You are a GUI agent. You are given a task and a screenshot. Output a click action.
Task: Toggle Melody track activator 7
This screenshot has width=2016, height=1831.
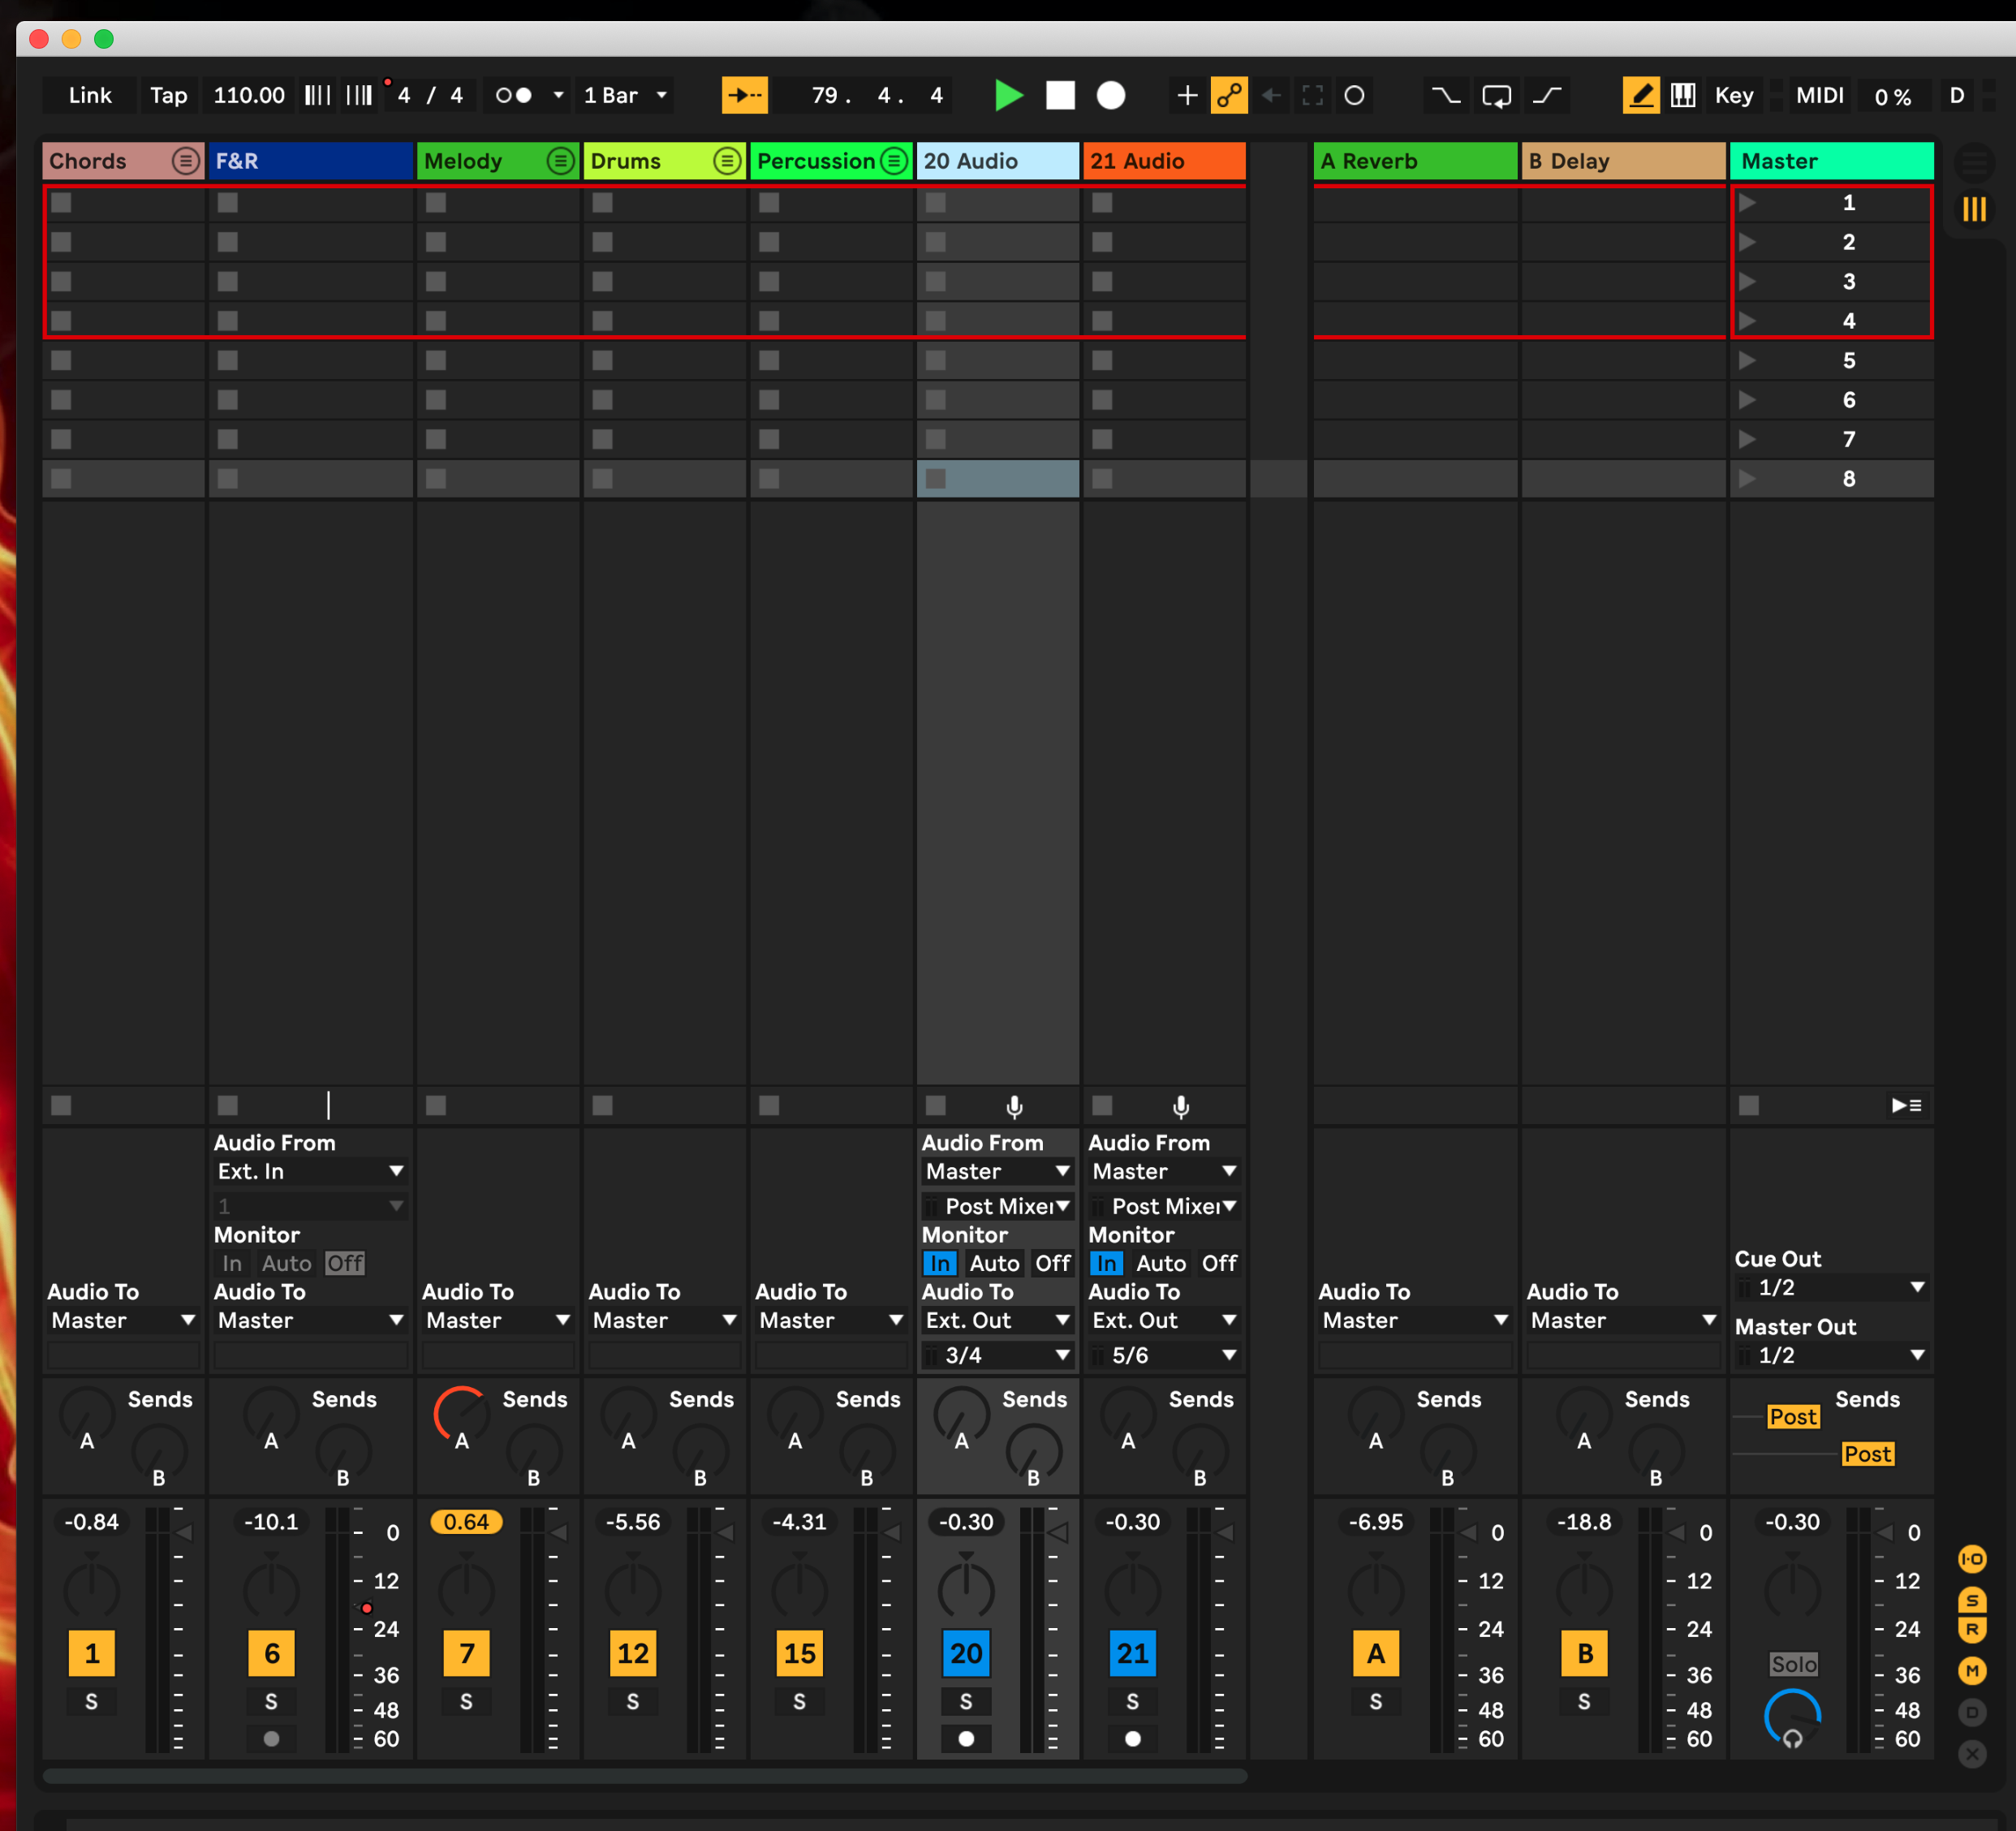(x=466, y=1653)
